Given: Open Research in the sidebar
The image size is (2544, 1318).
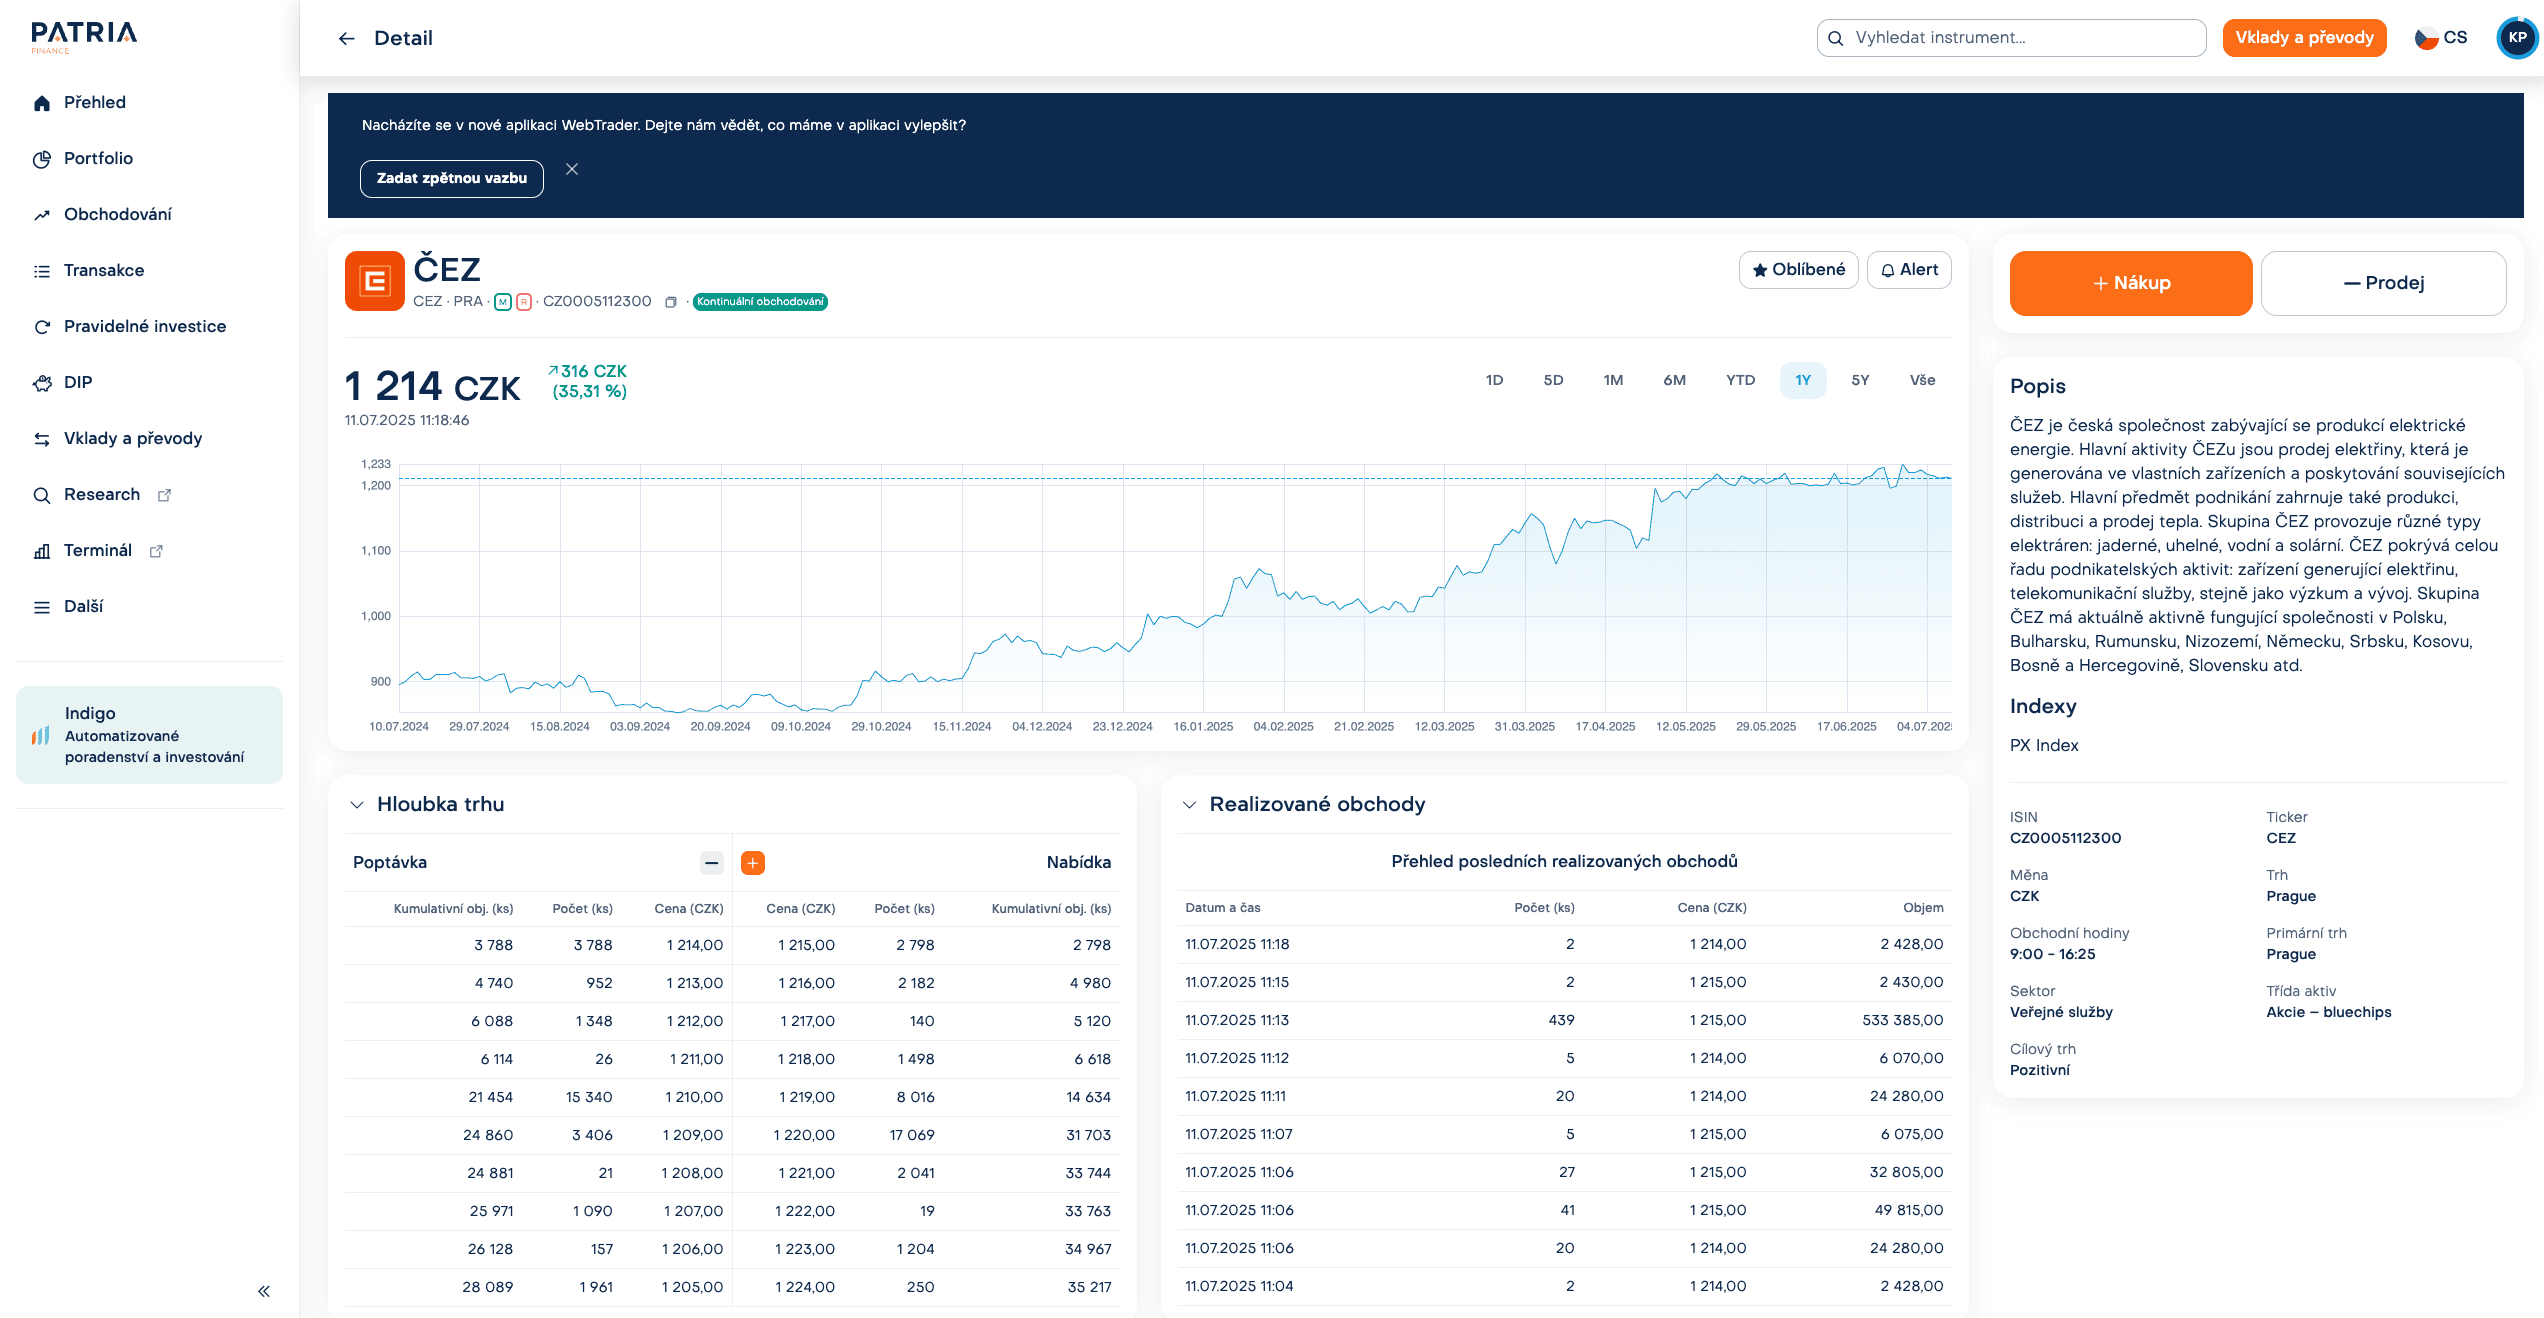Looking at the screenshot, I should point(102,494).
